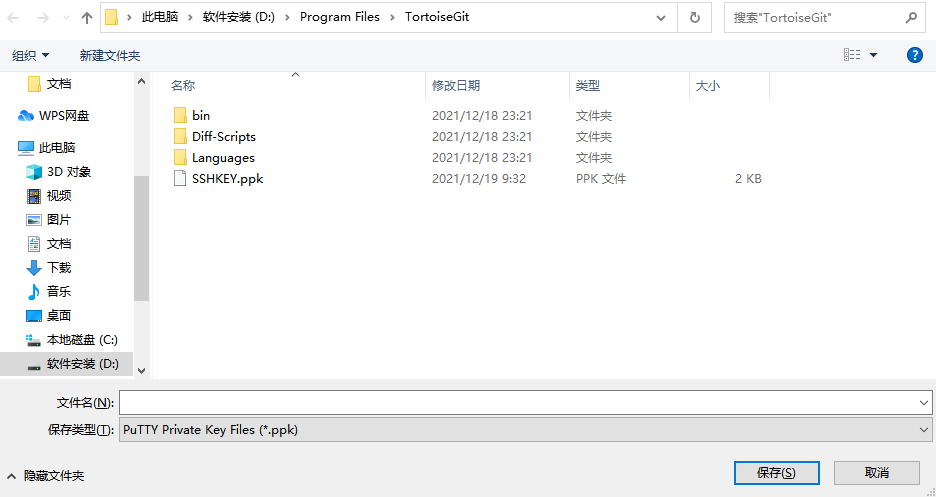Go forward with the right arrow

point(42,18)
